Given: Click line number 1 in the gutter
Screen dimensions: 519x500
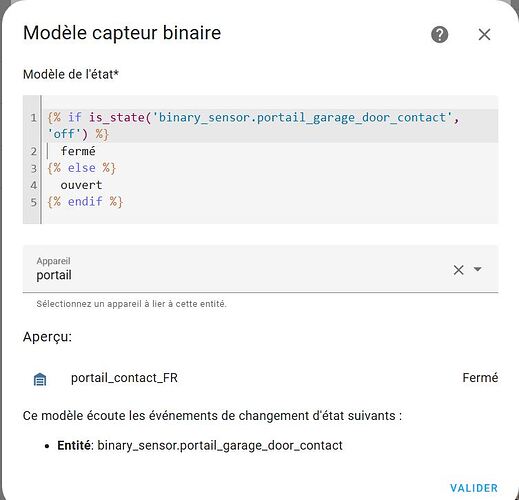Looking at the screenshot, I should pos(33,118).
